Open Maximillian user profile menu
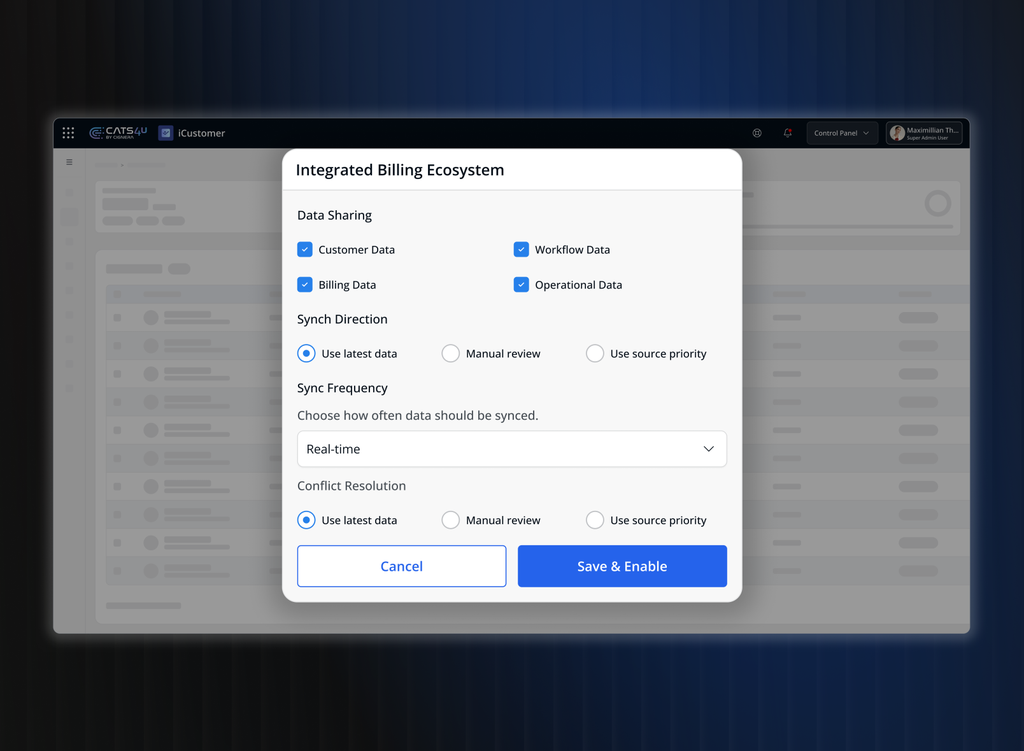The width and height of the screenshot is (1024, 751). coord(924,133)
